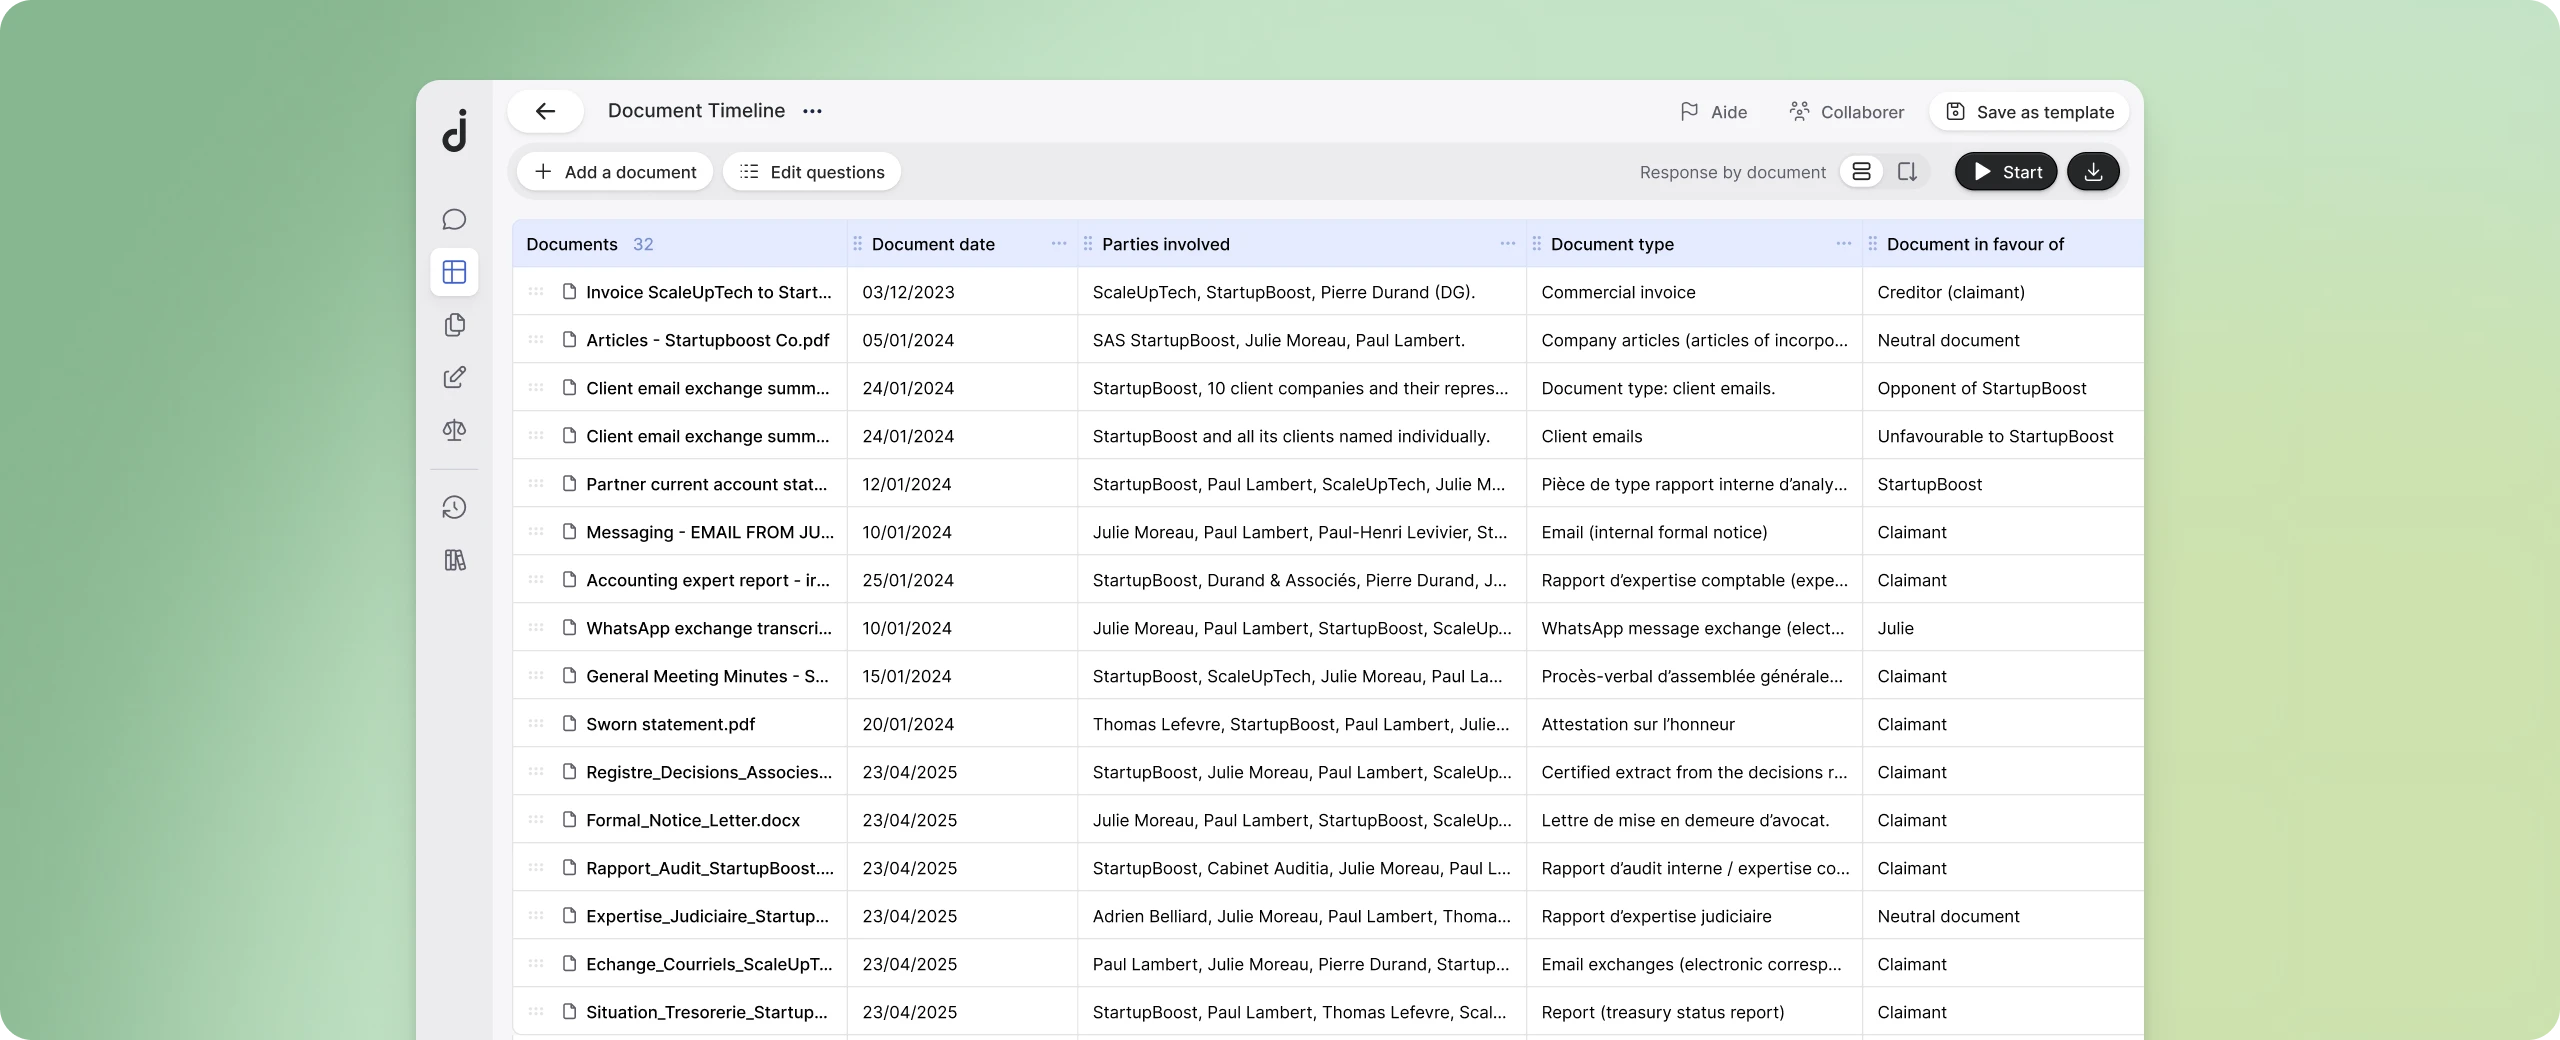Open the edit pencil sidebar icon
The height and width of the screenshot is (1040, 2560).
point(454,377)
